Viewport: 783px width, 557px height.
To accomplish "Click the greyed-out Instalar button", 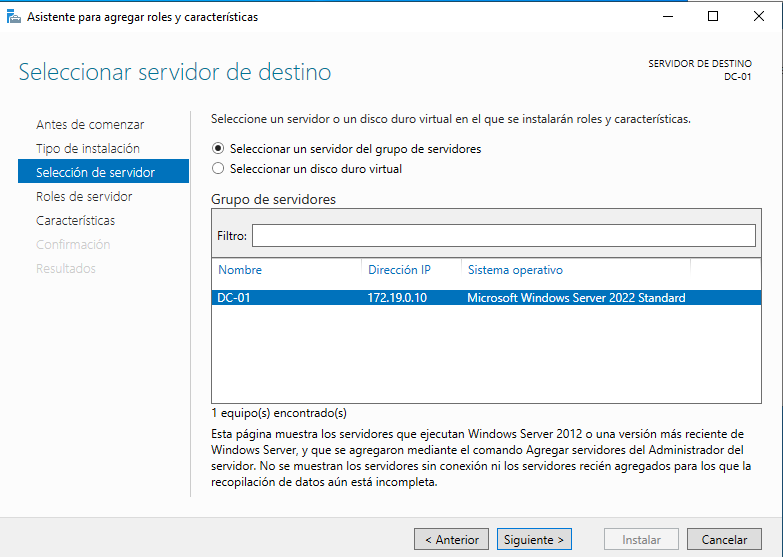I will 641,540.
